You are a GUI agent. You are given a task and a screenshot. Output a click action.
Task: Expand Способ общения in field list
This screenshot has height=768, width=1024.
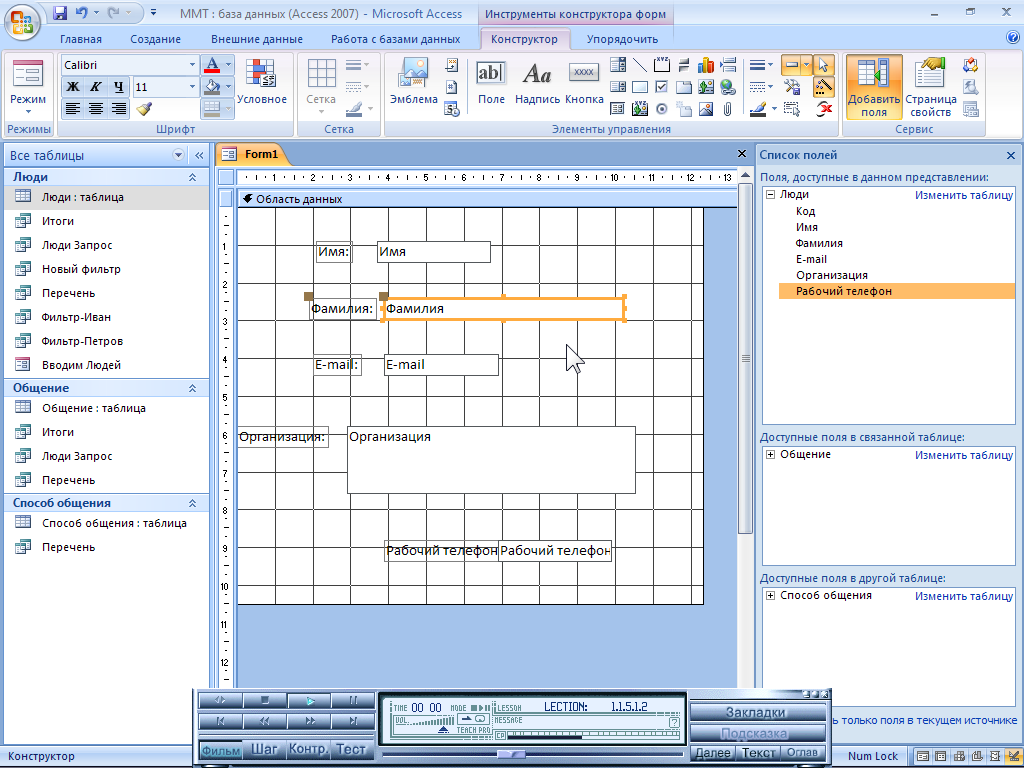(x=771, y=596)
